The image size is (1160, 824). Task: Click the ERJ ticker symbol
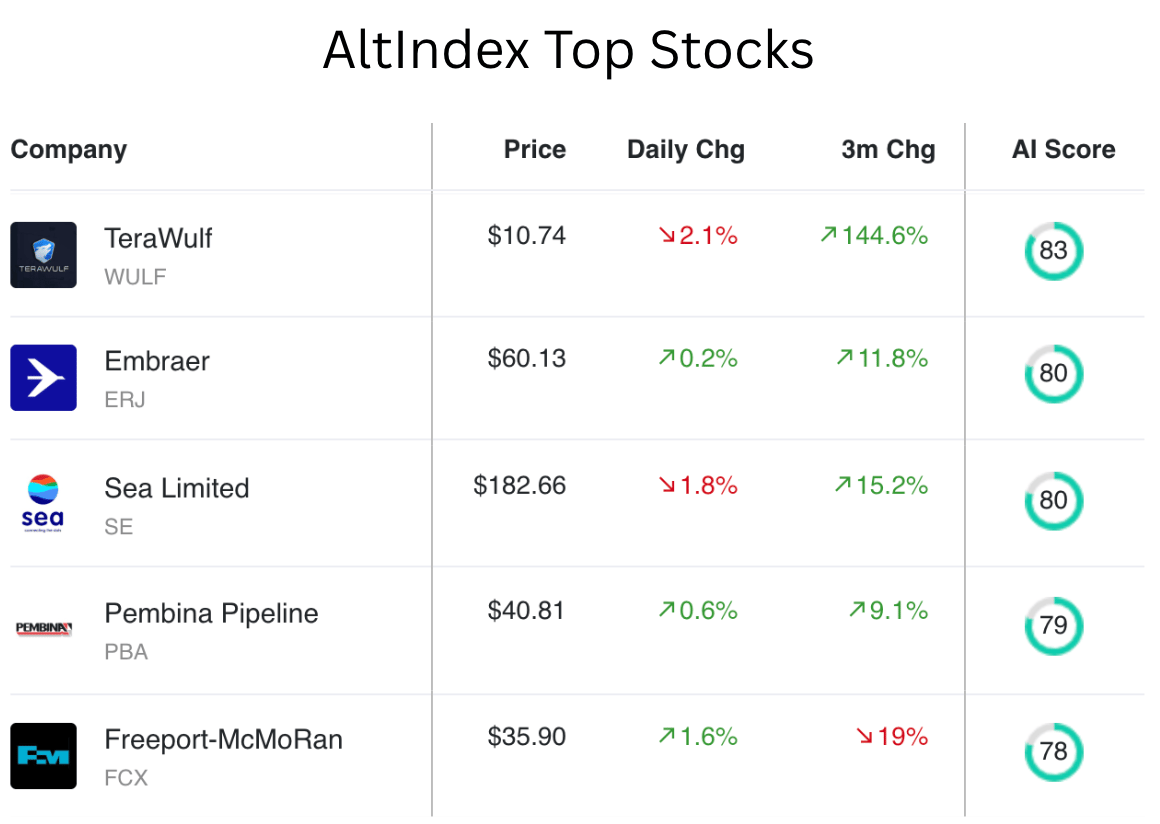tap(125, 400)
